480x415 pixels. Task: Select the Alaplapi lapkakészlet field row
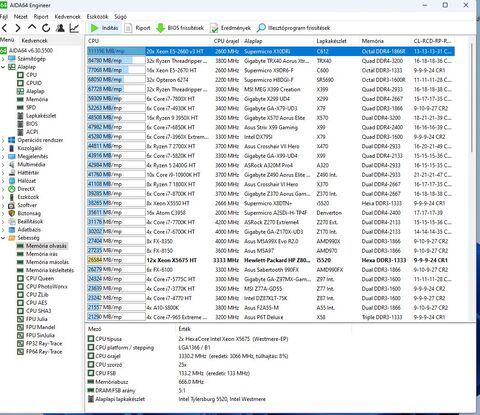220,399
